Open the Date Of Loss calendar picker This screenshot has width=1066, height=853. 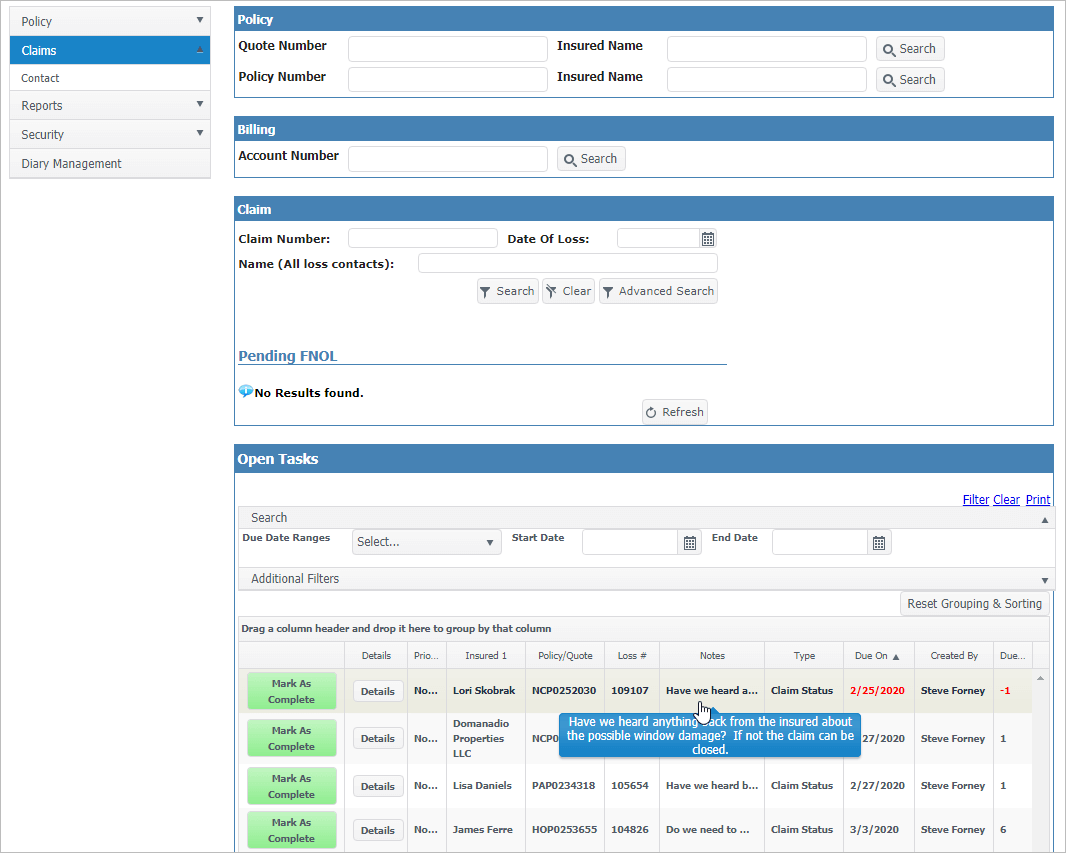(x=708, y=239)
